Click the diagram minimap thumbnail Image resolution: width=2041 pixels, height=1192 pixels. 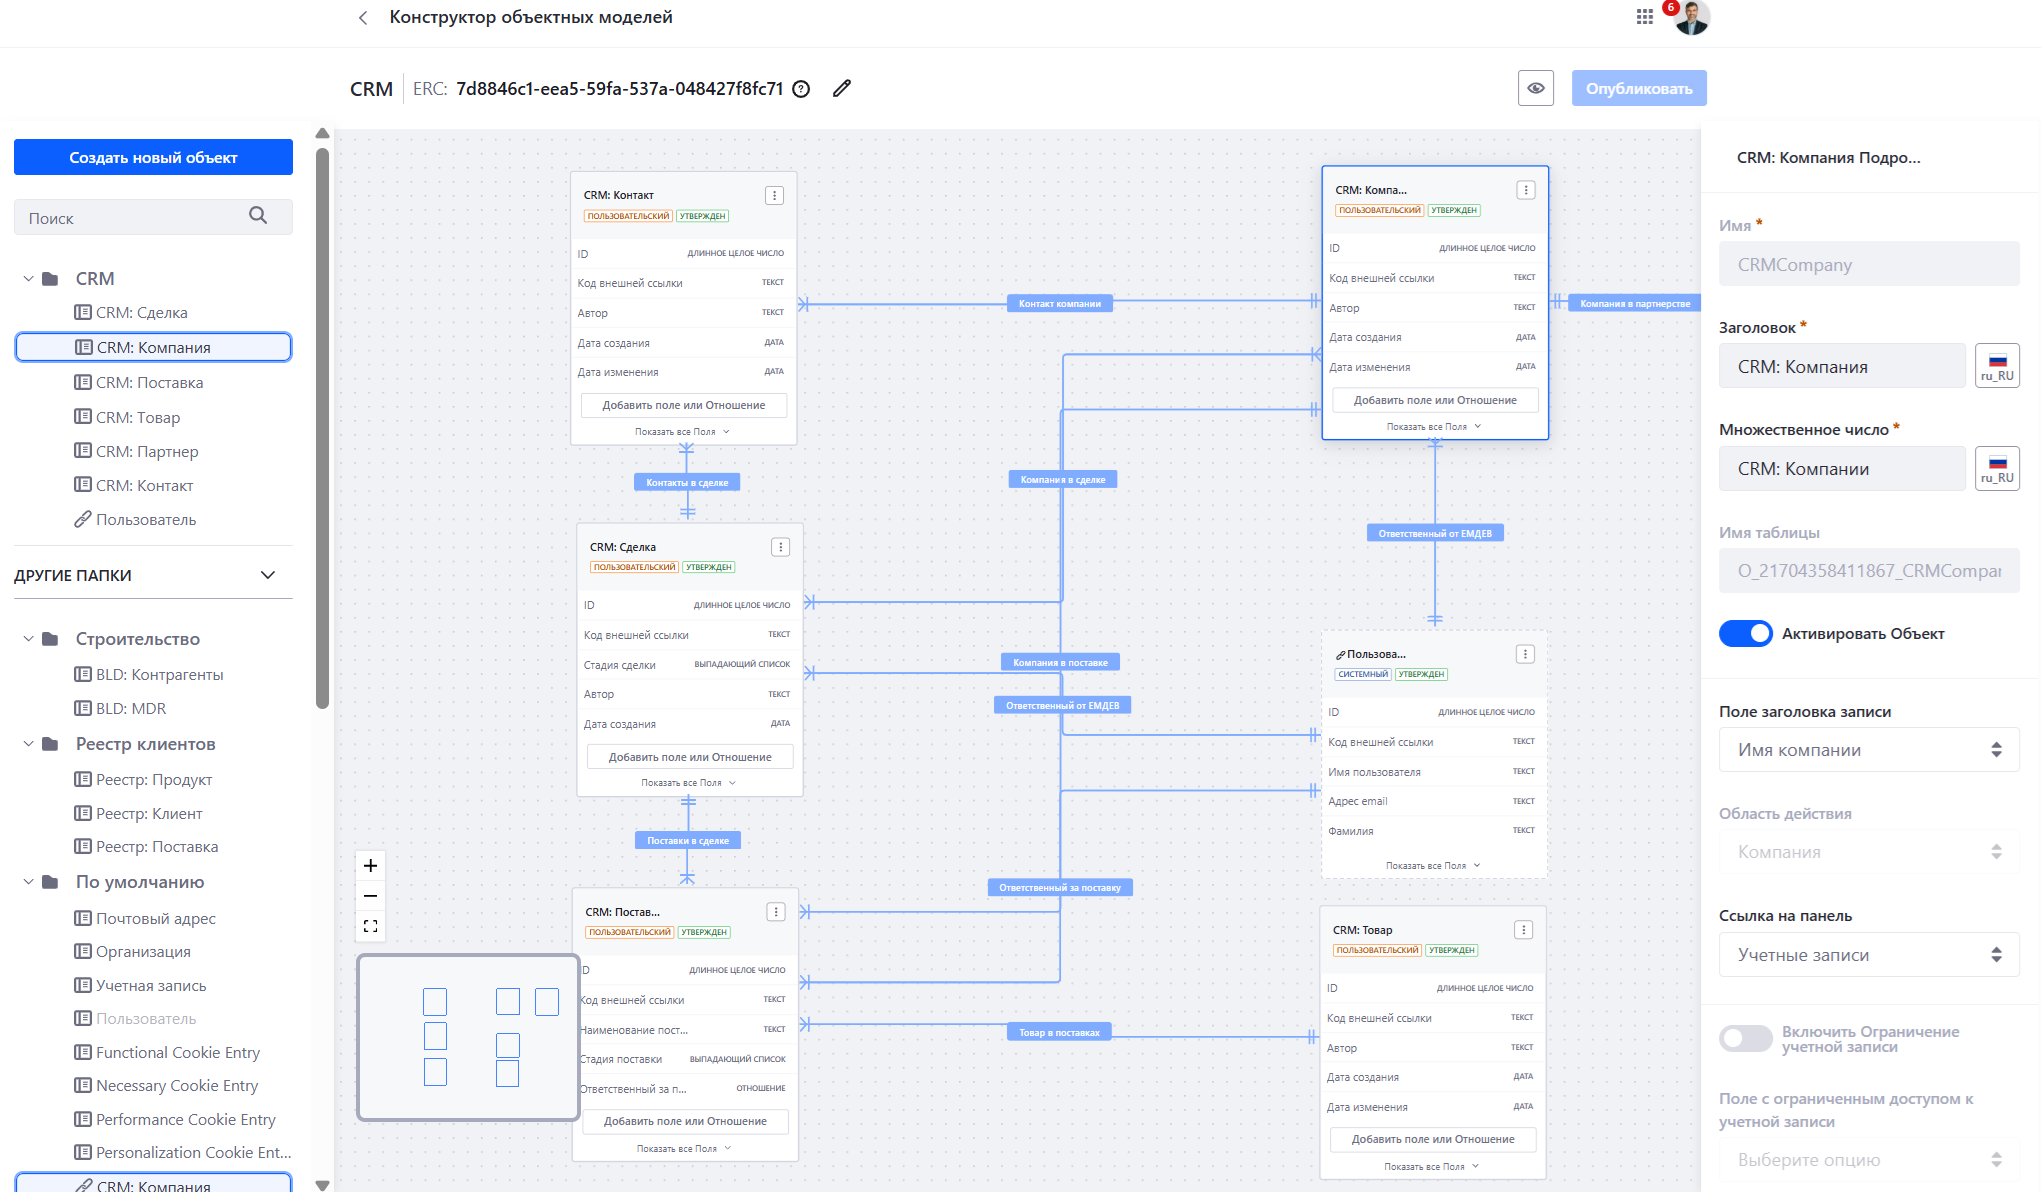point(469,1037)
